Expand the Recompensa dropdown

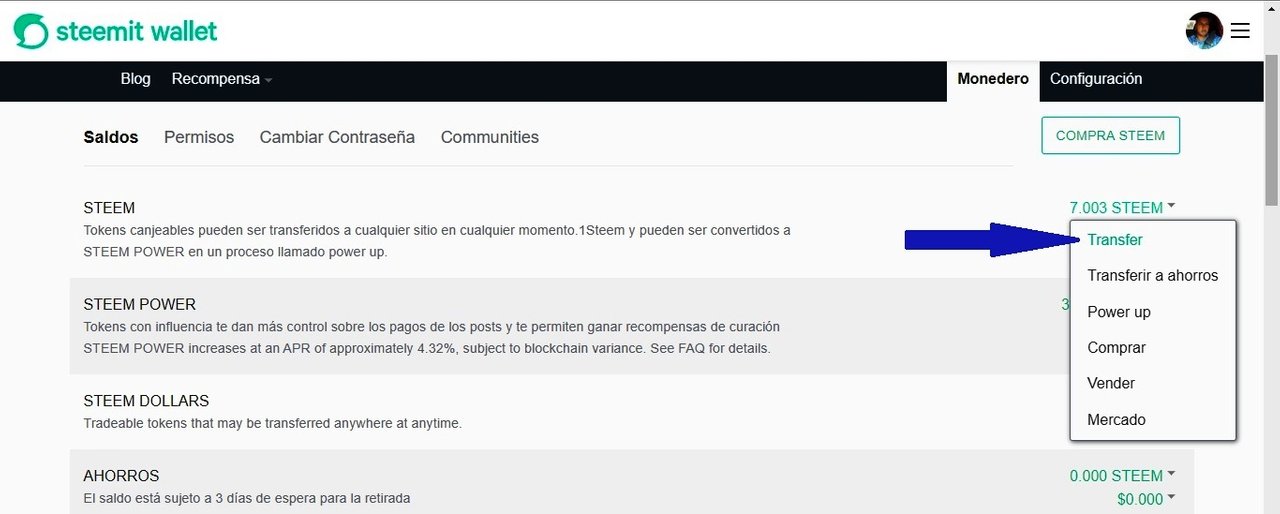coord(221,79)
